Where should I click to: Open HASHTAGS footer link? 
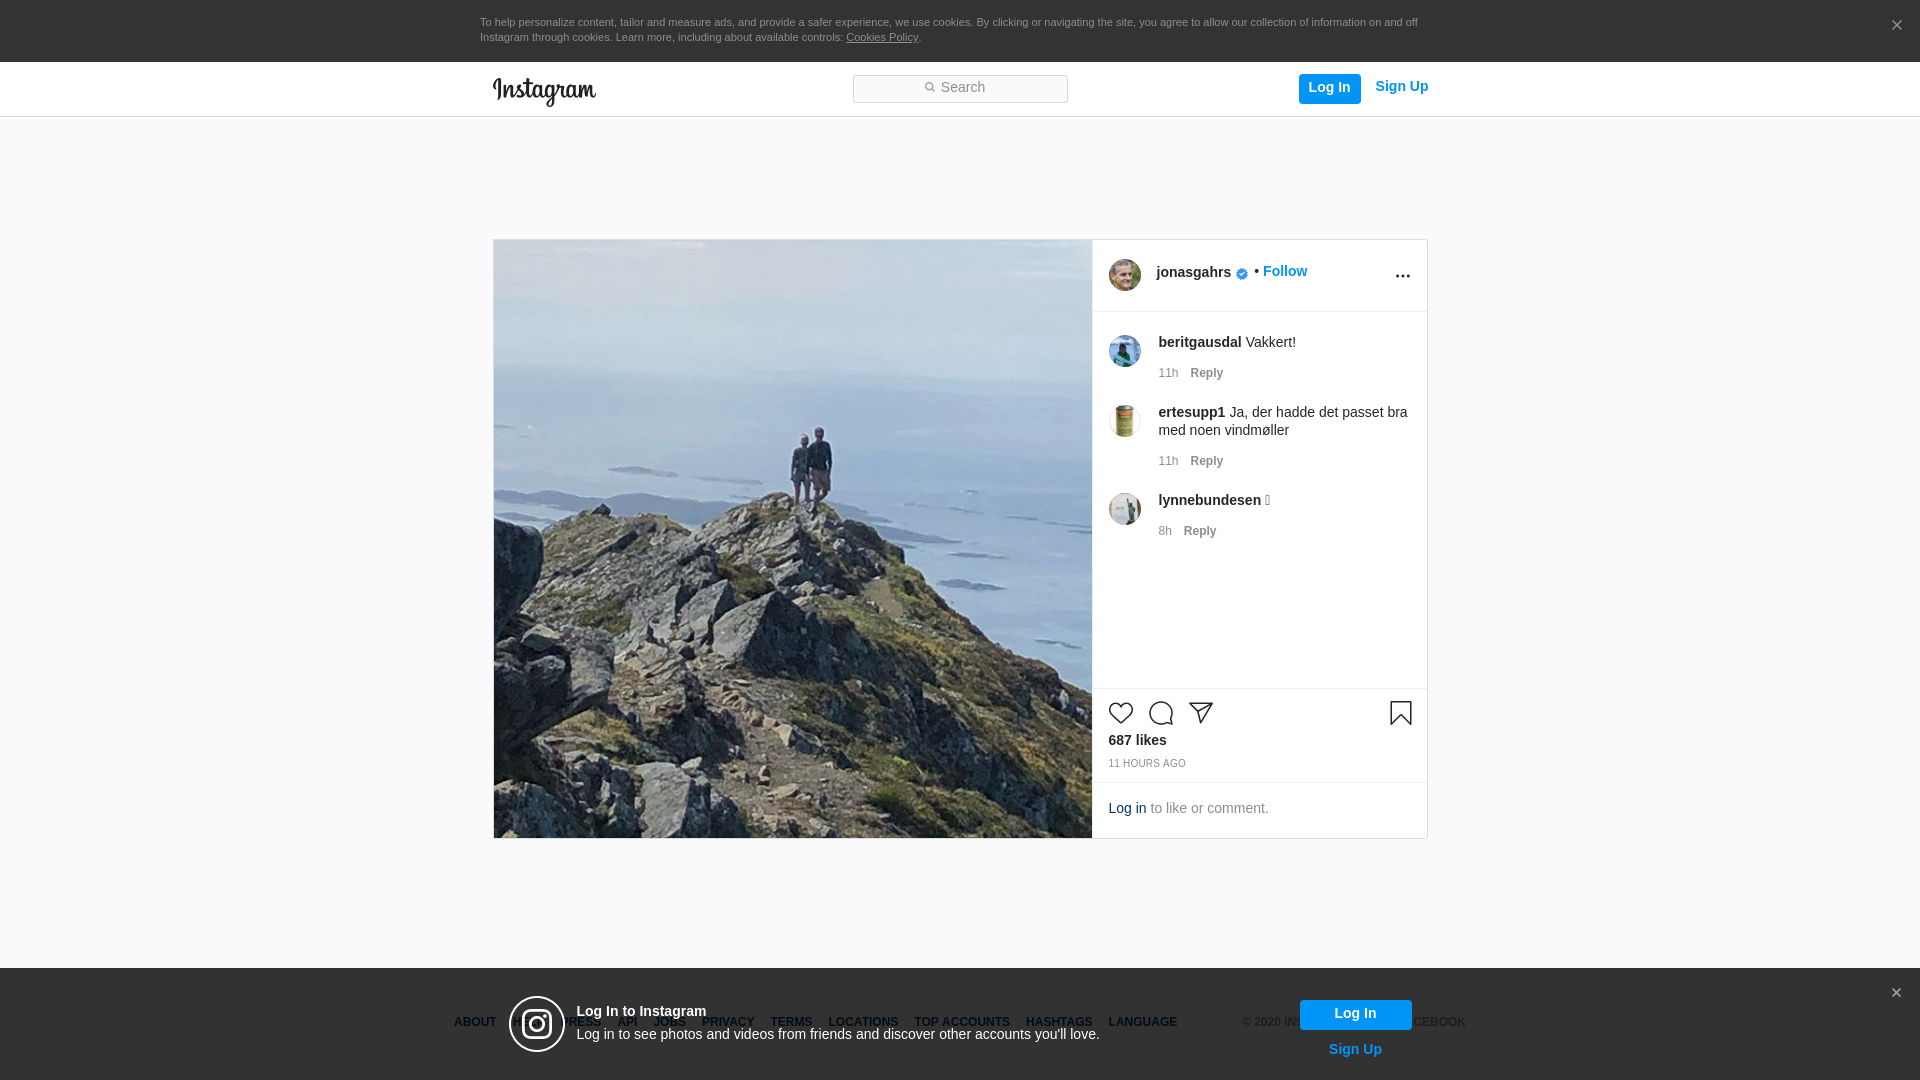pyautogui.click(x=1059, y=1022)
